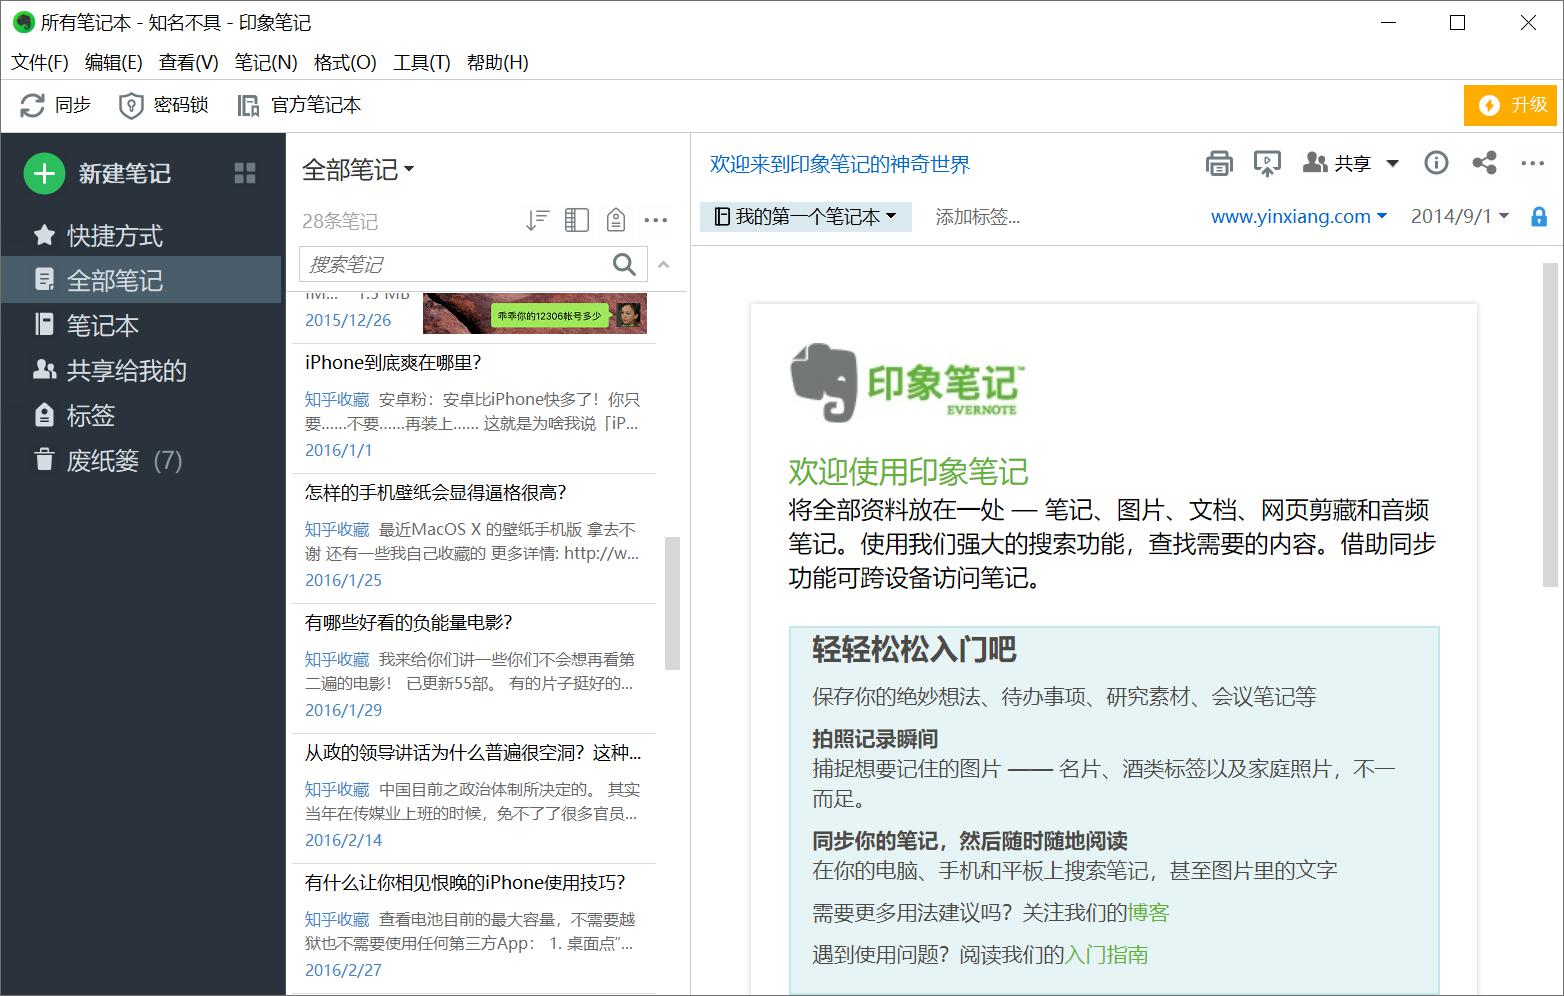Click the sync icon in toolbar

[33, 105]
